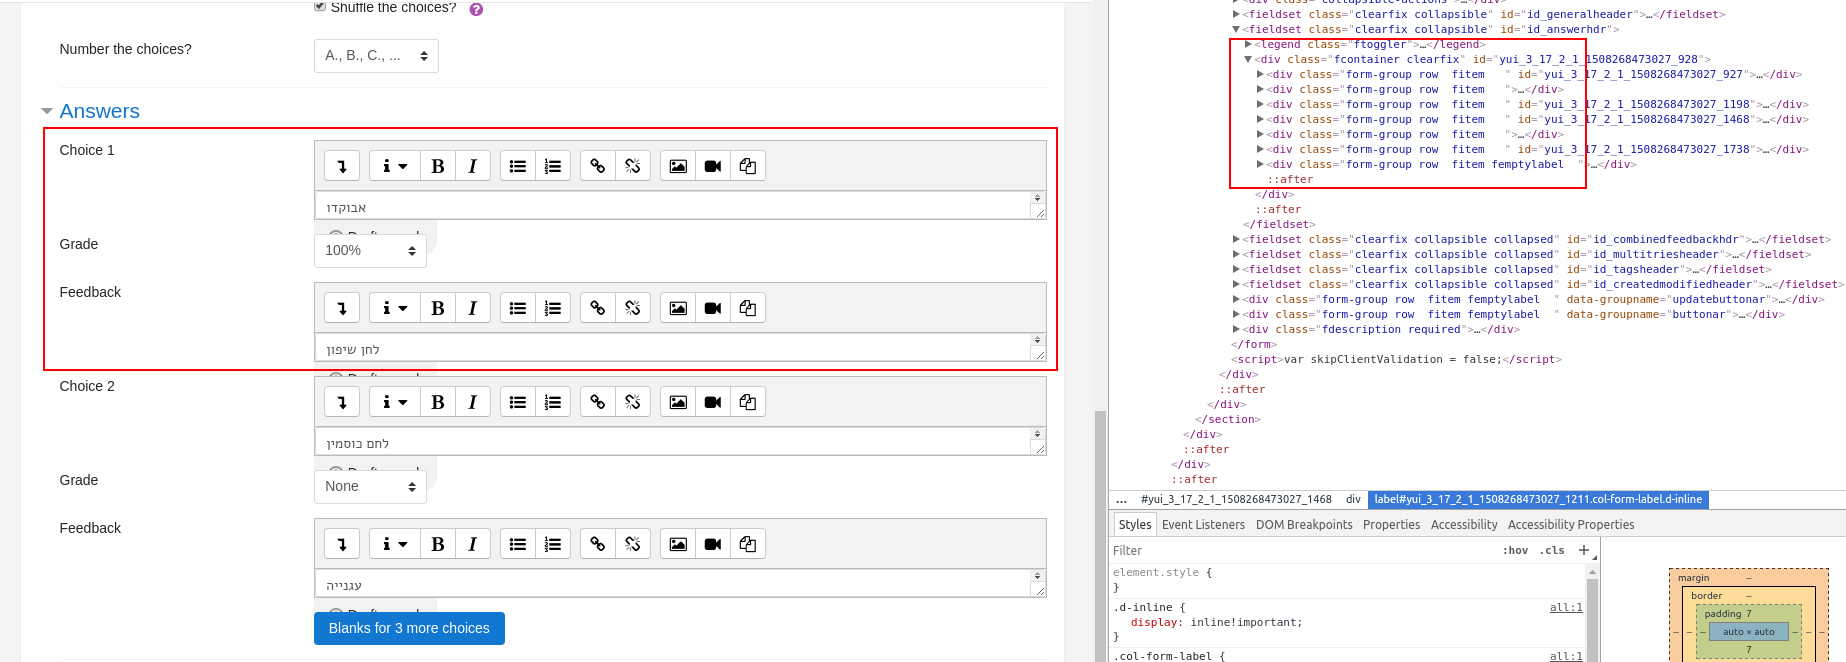Open Choice 2 Grade None dropdown
Image resolution: width=1846 pixels, height=662 pixels.
[370, 487]
